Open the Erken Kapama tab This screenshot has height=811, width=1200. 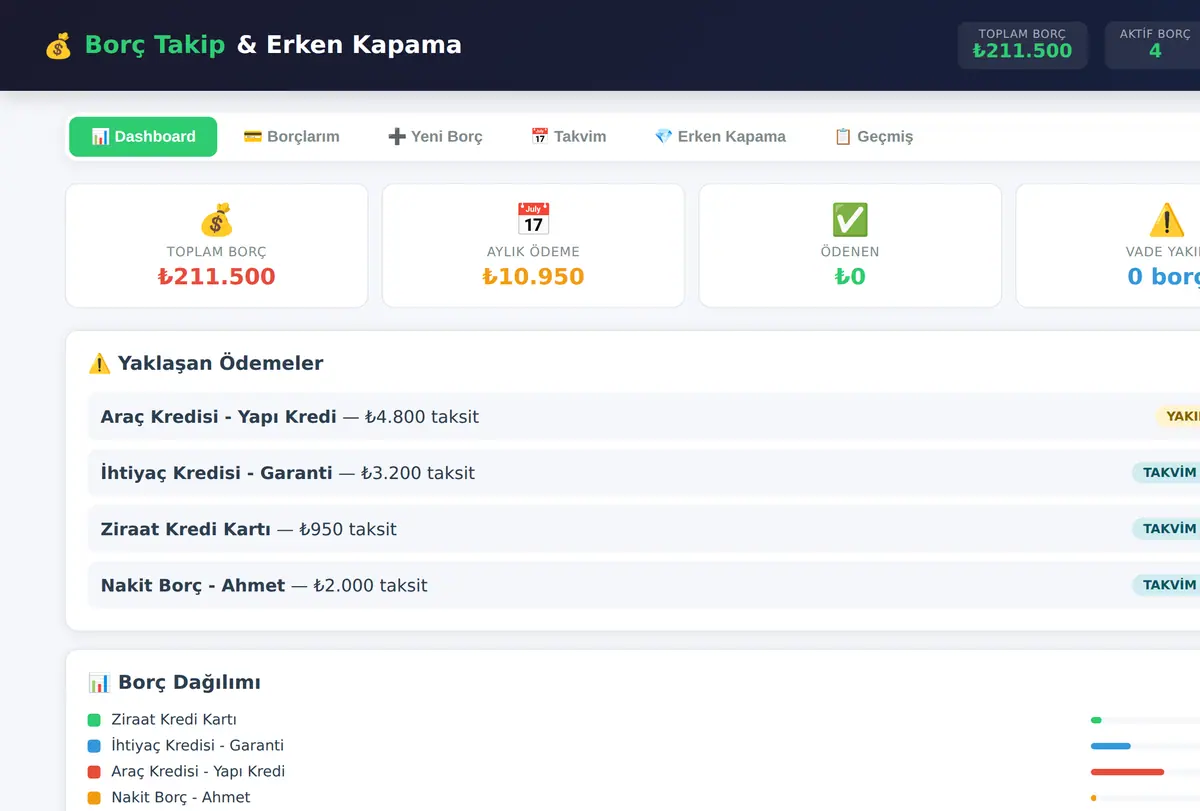click(x=720, y=137)
